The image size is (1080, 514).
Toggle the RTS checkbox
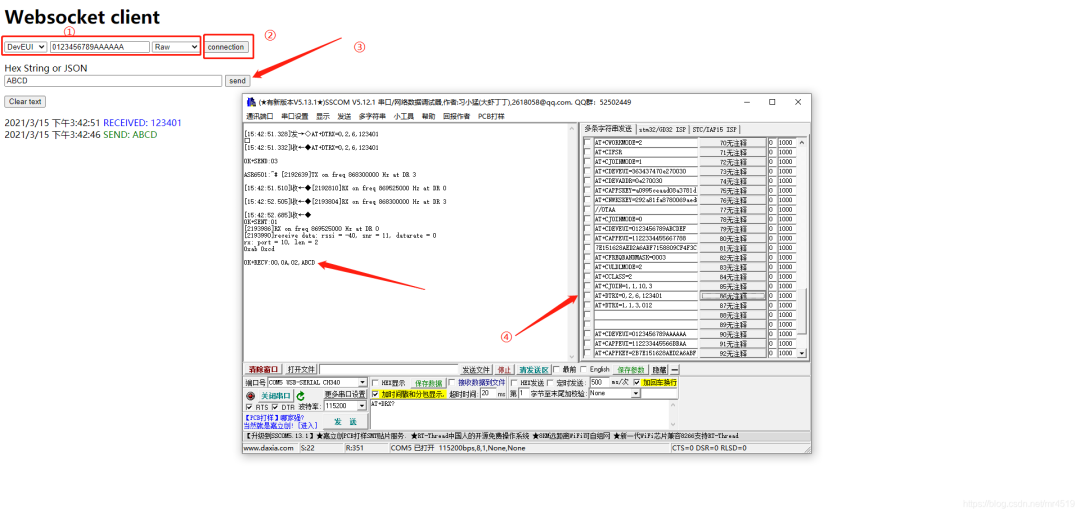(250, 407)
